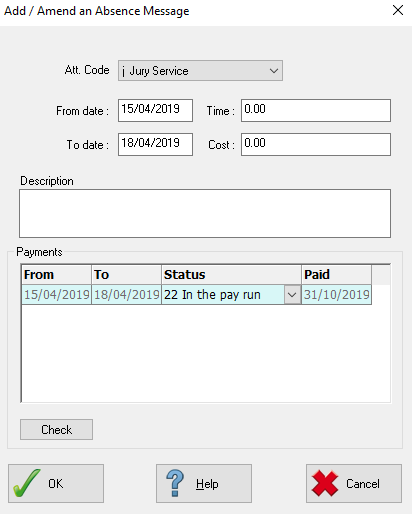Click the payment row's 15/04/2019 From cell
412x514 pixels.
(x=56, y=295)
